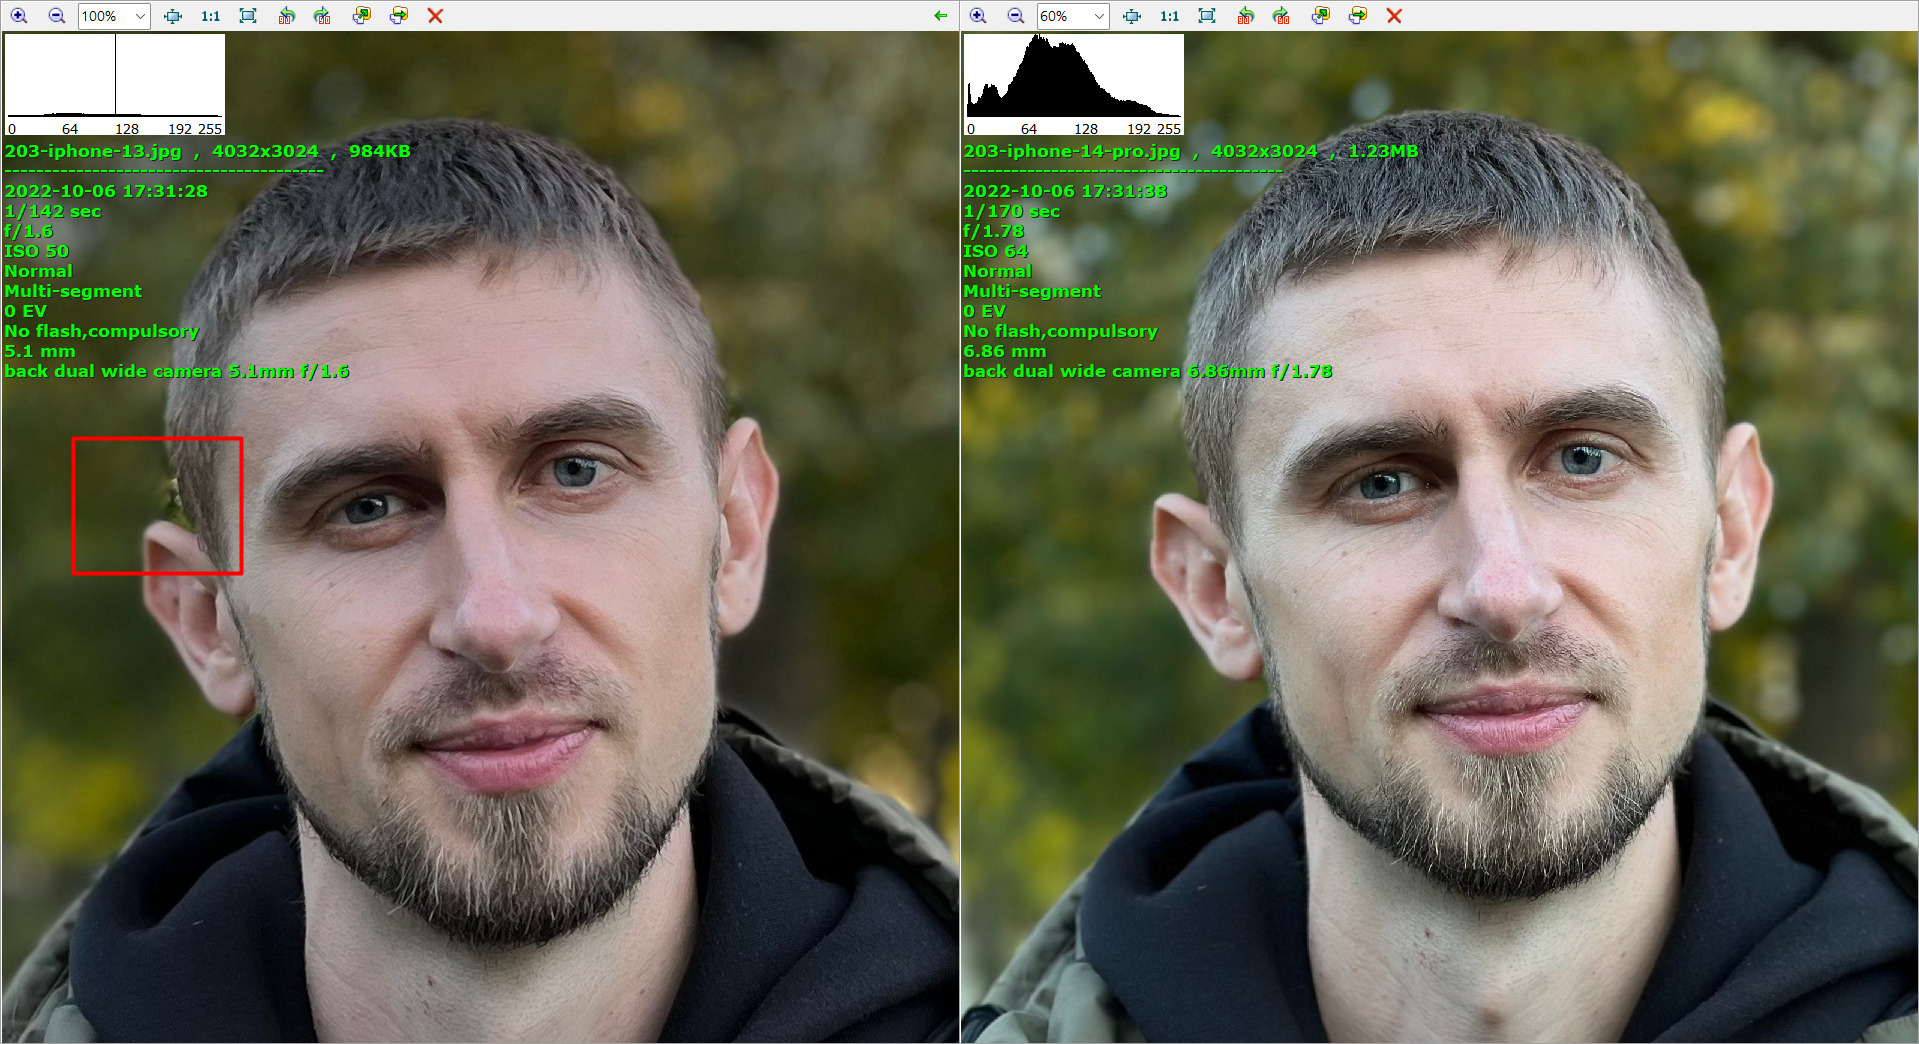Zoom out on the right iPhone 14 Pro image
Viewport: 1919px width, 1044px height.
click(1016, 16)
